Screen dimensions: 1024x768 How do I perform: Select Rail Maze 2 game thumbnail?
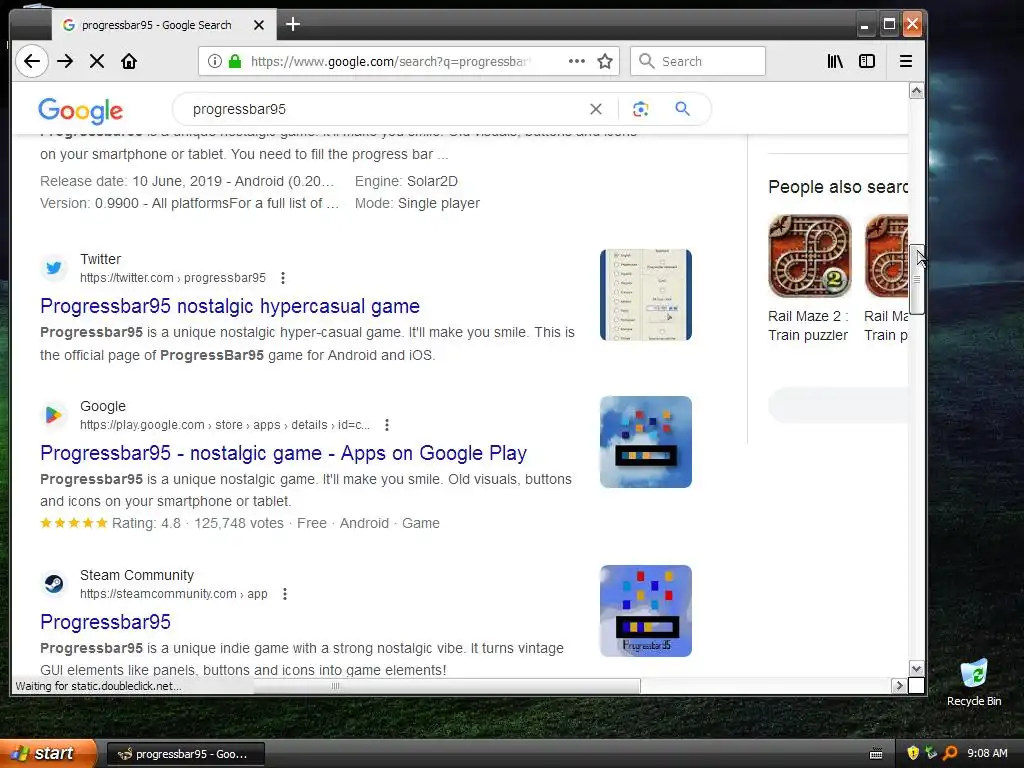pos(810,256)
